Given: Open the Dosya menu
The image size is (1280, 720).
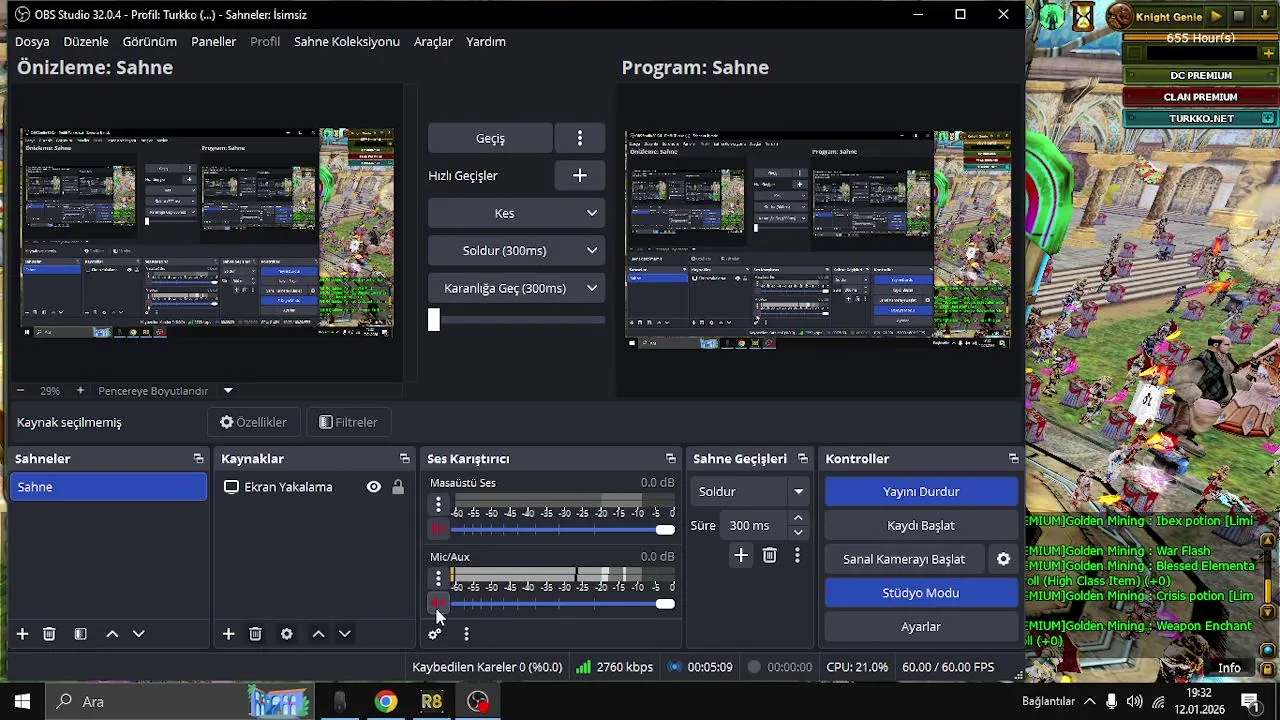Looking at the screenshot, I should coord(32,41).
